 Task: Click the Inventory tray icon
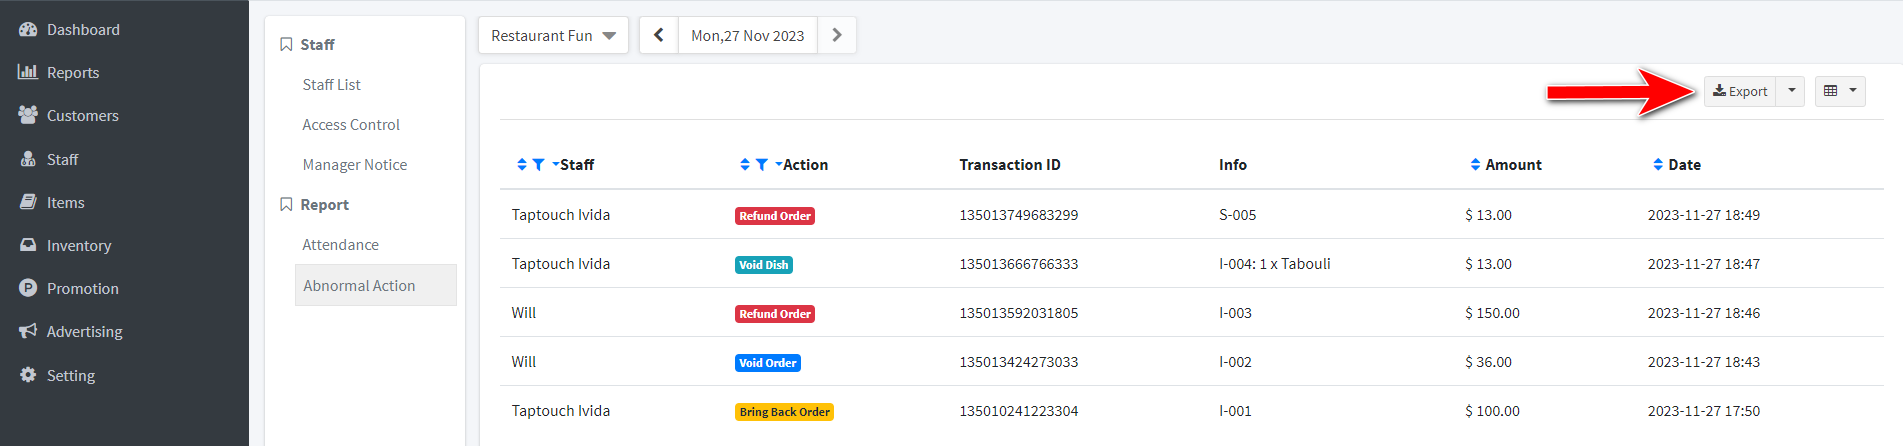point(28,245)
